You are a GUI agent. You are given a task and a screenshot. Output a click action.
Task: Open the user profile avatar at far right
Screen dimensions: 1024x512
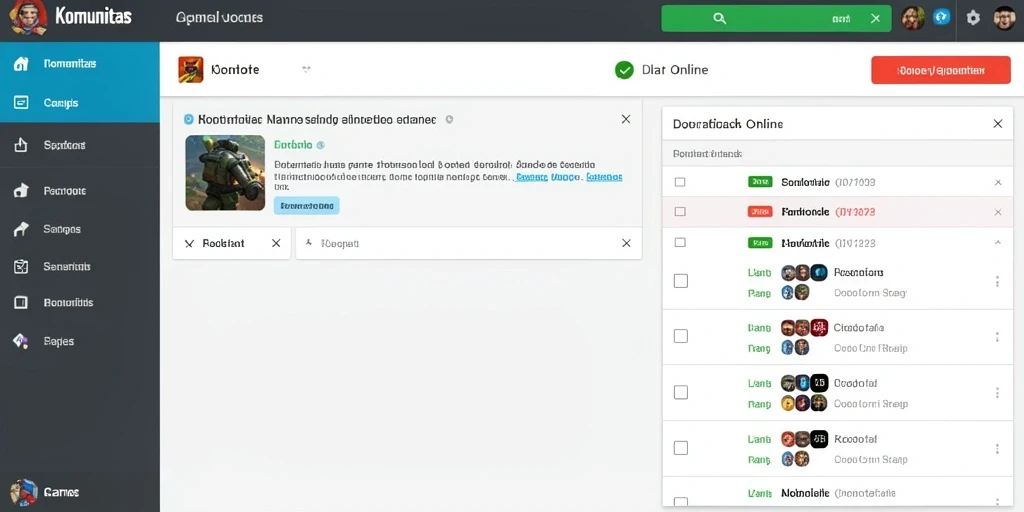click(1004, 18)
